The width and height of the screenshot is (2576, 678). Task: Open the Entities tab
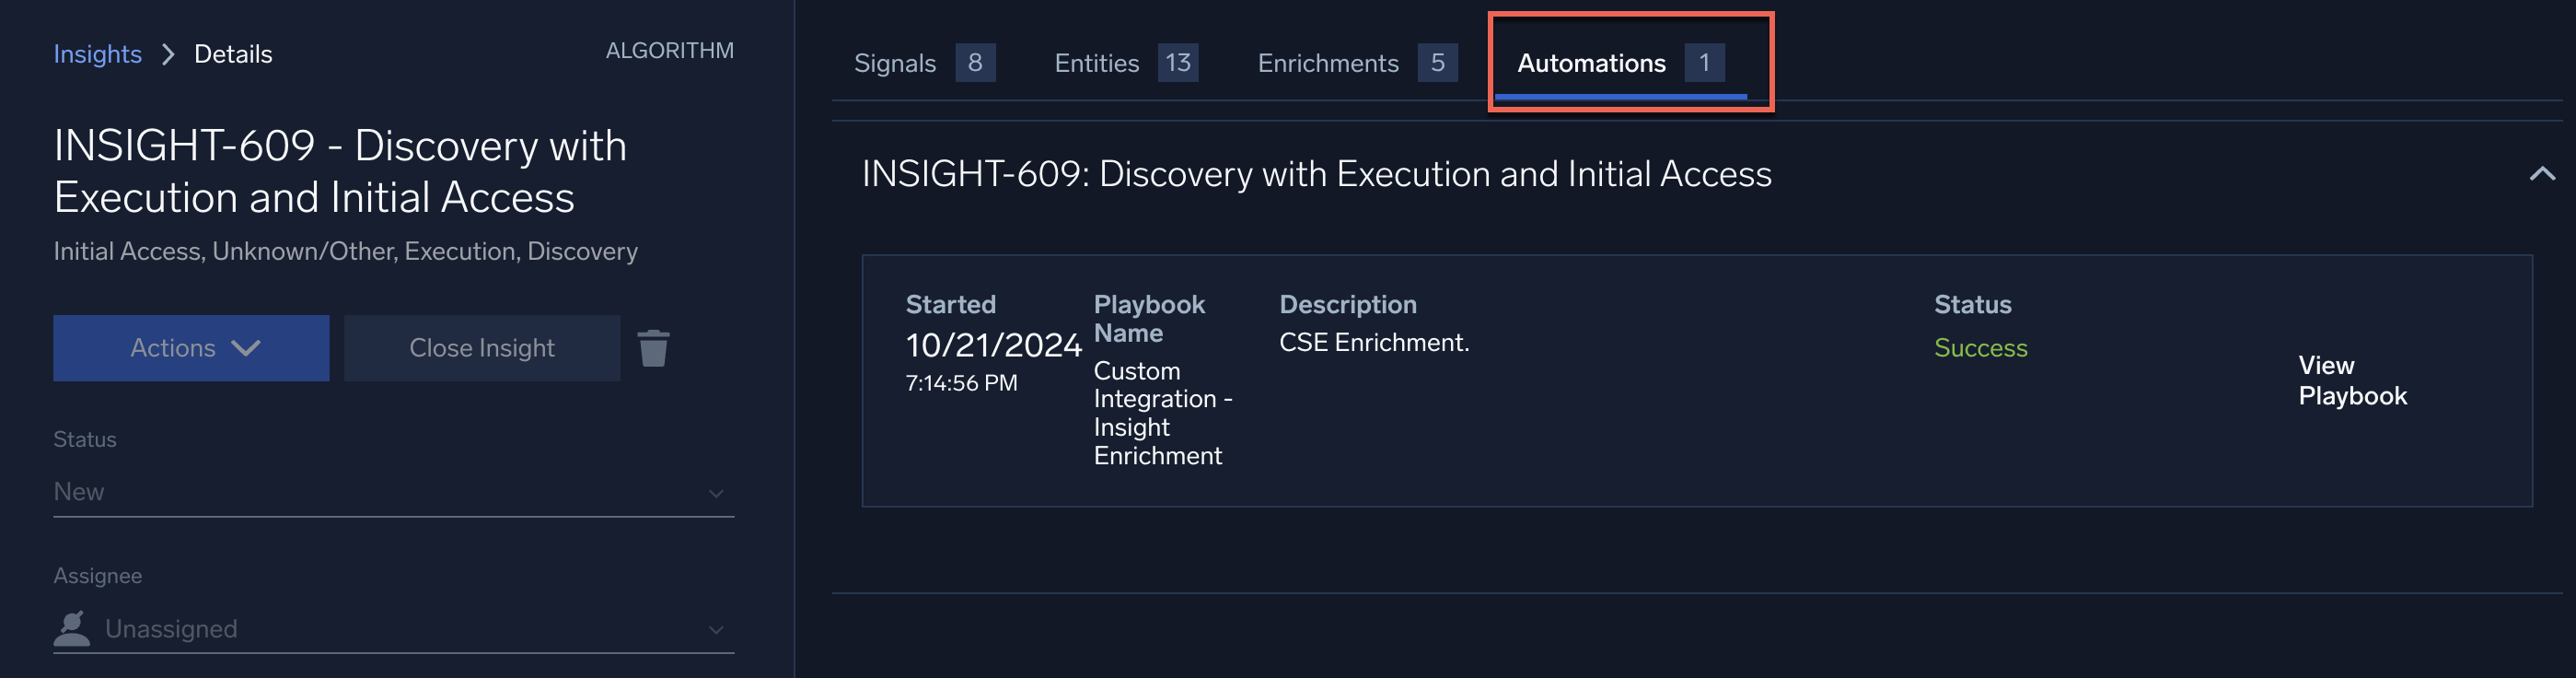click(x=1124, y=63)
